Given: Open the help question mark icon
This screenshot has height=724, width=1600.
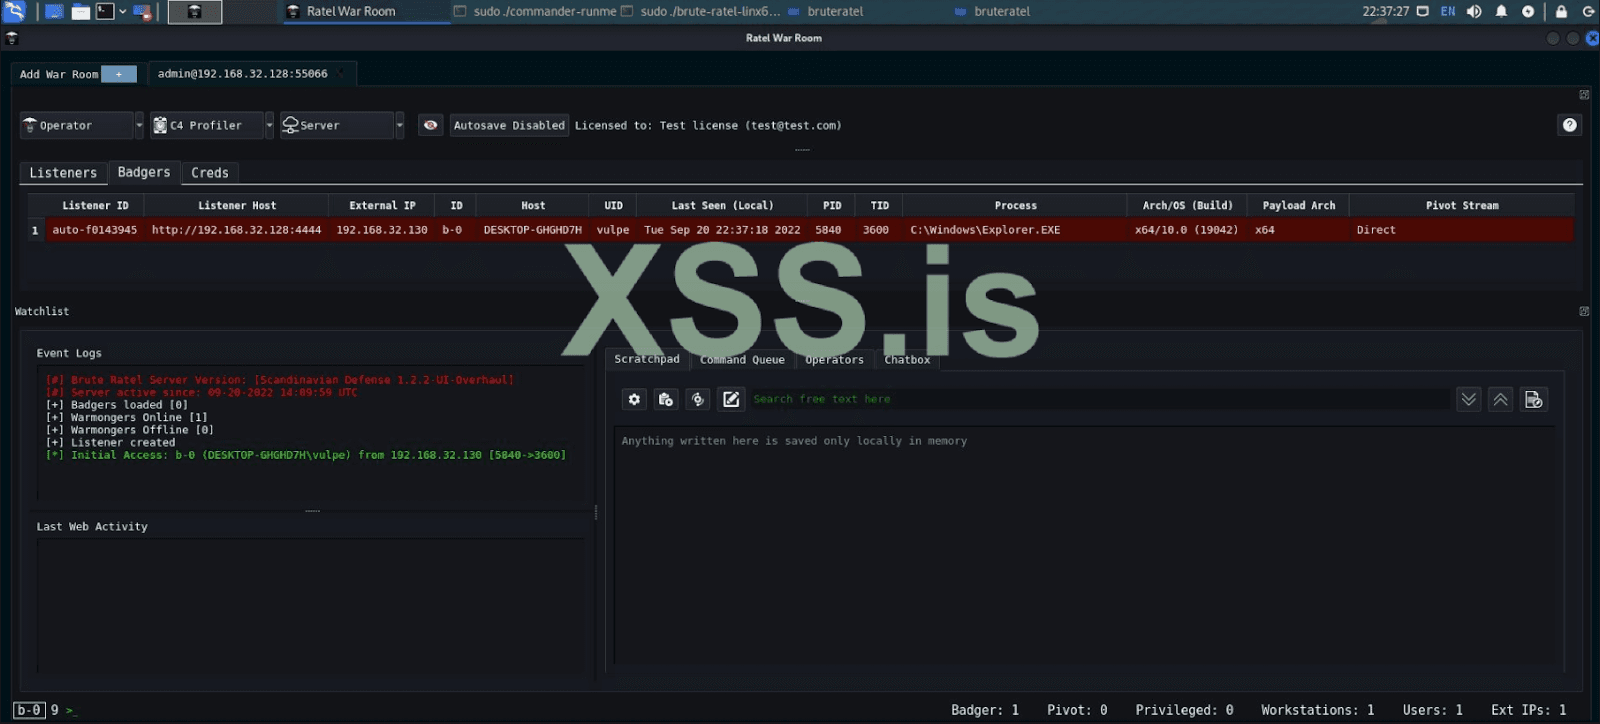Looking at the screenshot, I should point(1570,125).
